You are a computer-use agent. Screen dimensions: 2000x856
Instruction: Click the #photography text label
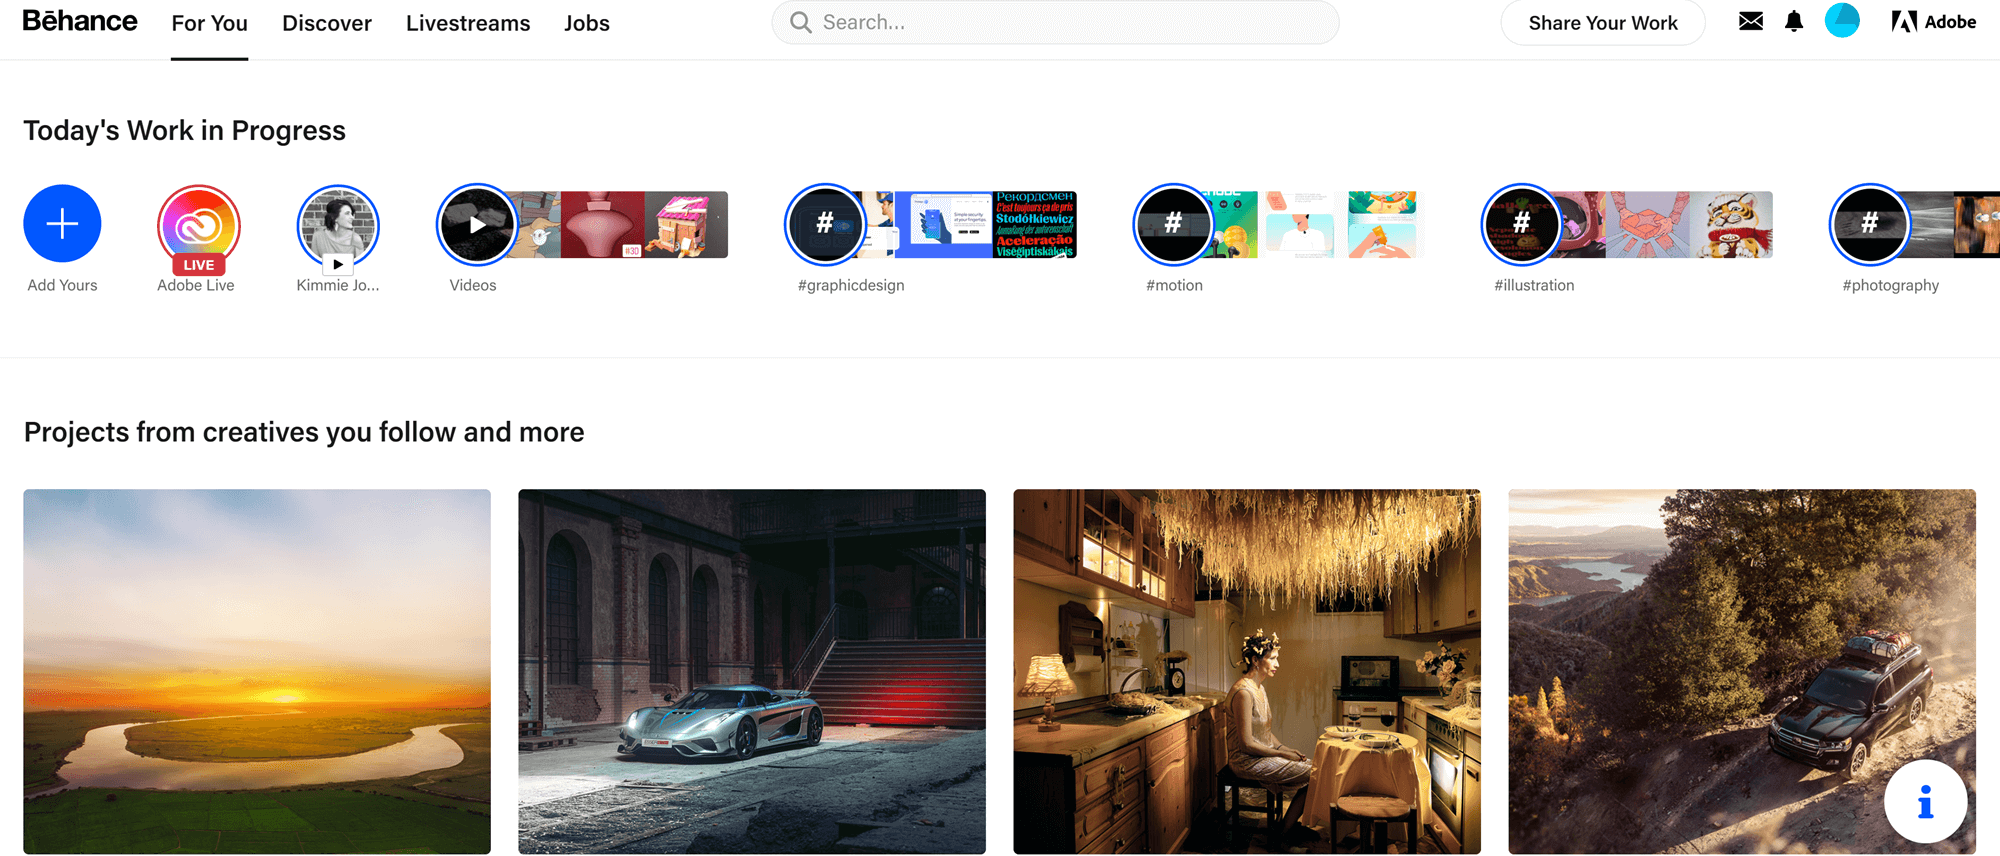click(1891, 285)
